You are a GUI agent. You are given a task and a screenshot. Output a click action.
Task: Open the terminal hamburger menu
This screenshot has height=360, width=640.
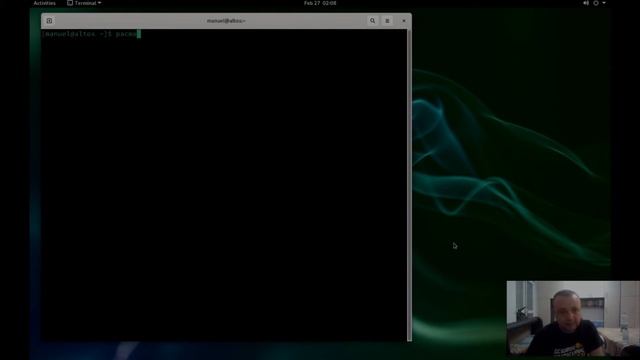387,21
